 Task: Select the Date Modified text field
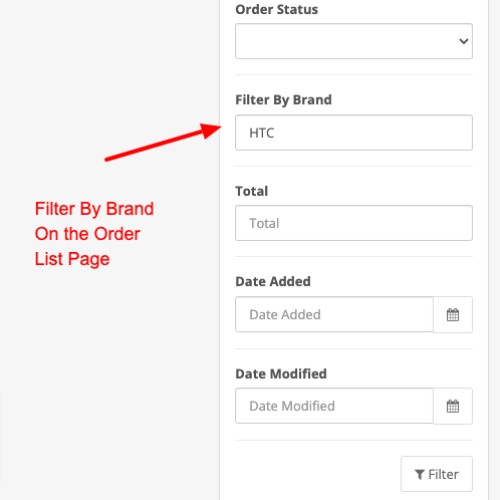(334, 406)
